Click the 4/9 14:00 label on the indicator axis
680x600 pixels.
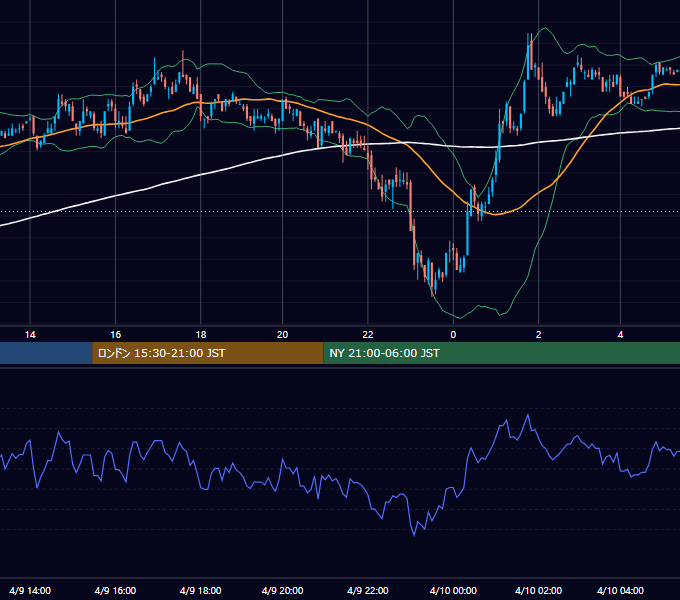tap(30, 590)
